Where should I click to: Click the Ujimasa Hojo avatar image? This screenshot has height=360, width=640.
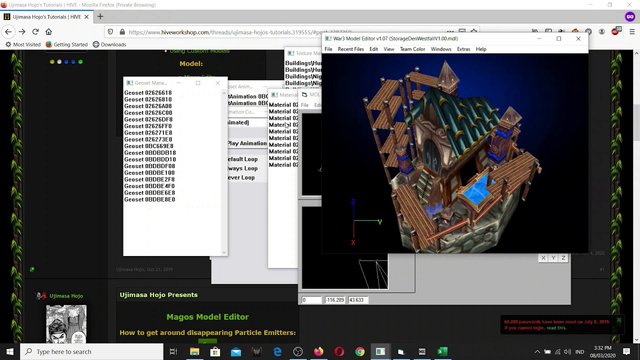(66, 324)
